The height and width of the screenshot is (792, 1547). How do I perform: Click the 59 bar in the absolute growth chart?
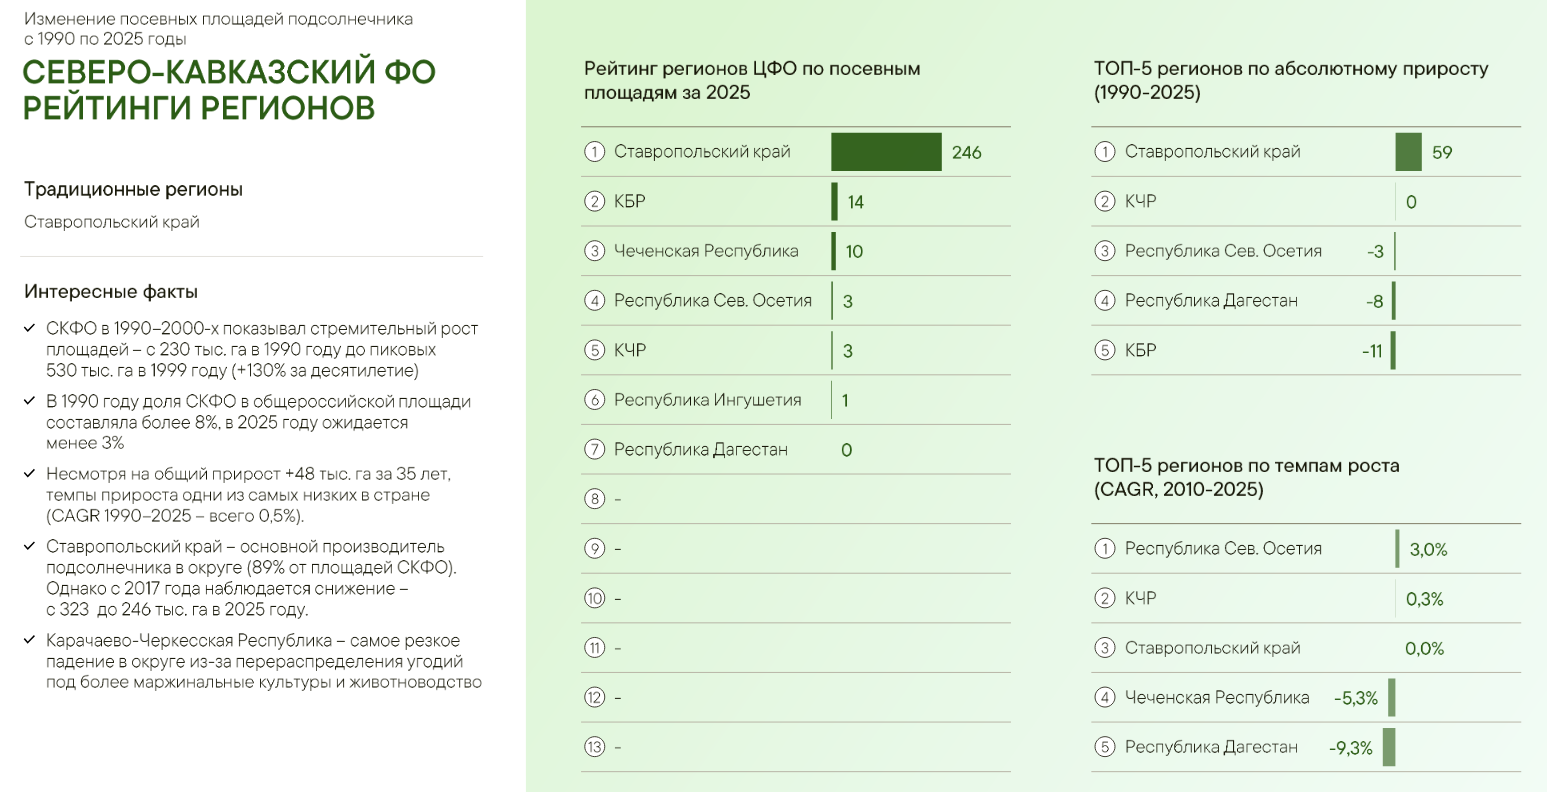pos(1408,152)
